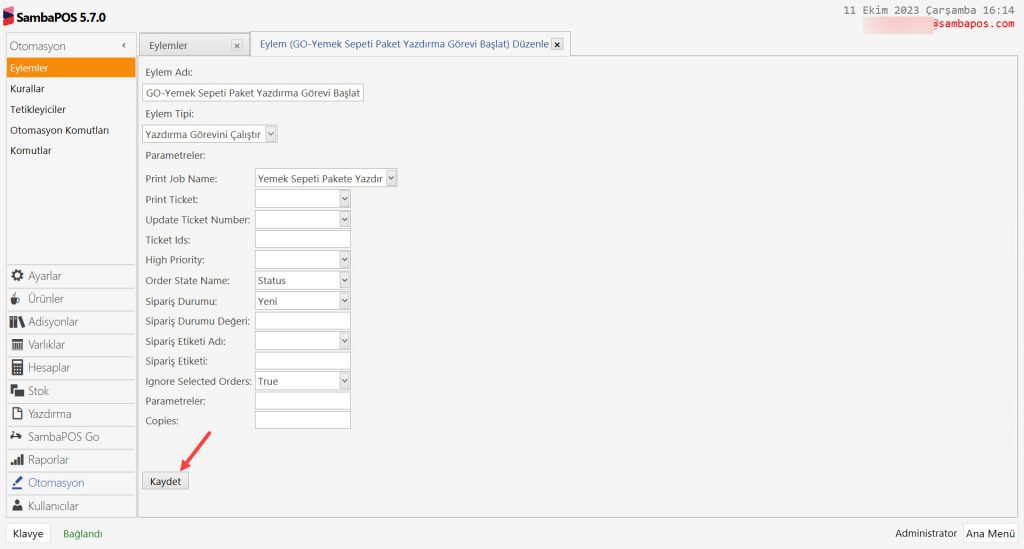Open the Ignore Selected Orders dropdown

pyautogui.click(x=345, y=381)
